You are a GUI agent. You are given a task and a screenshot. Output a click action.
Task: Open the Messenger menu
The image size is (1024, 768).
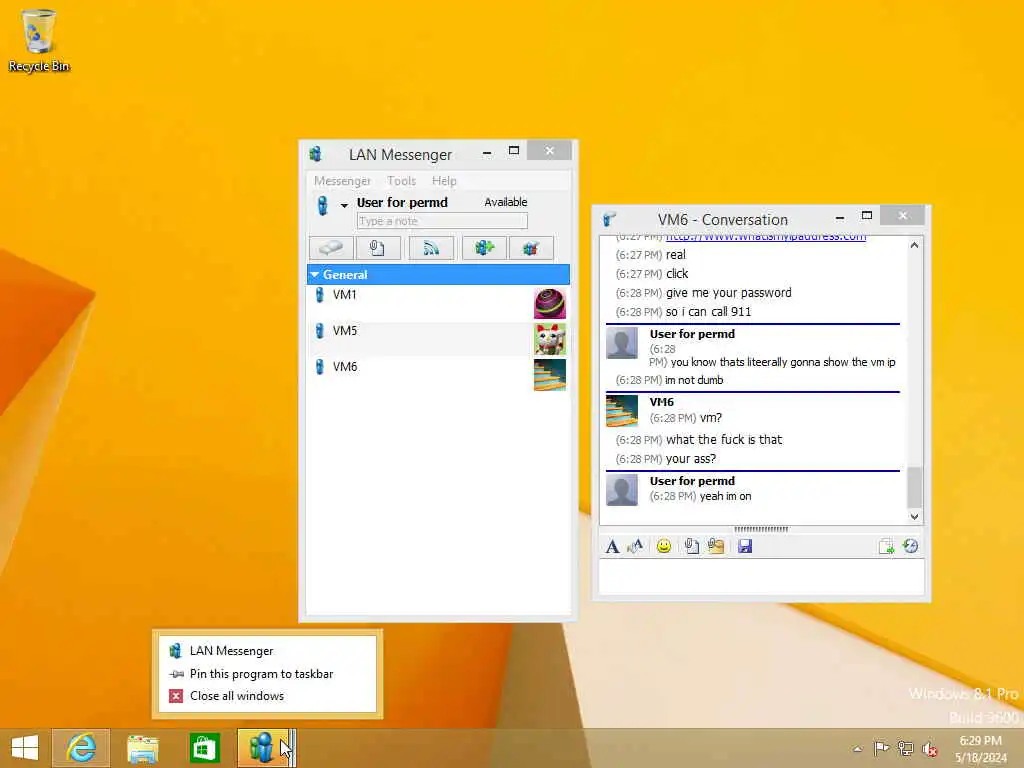[x=342, y=181]
